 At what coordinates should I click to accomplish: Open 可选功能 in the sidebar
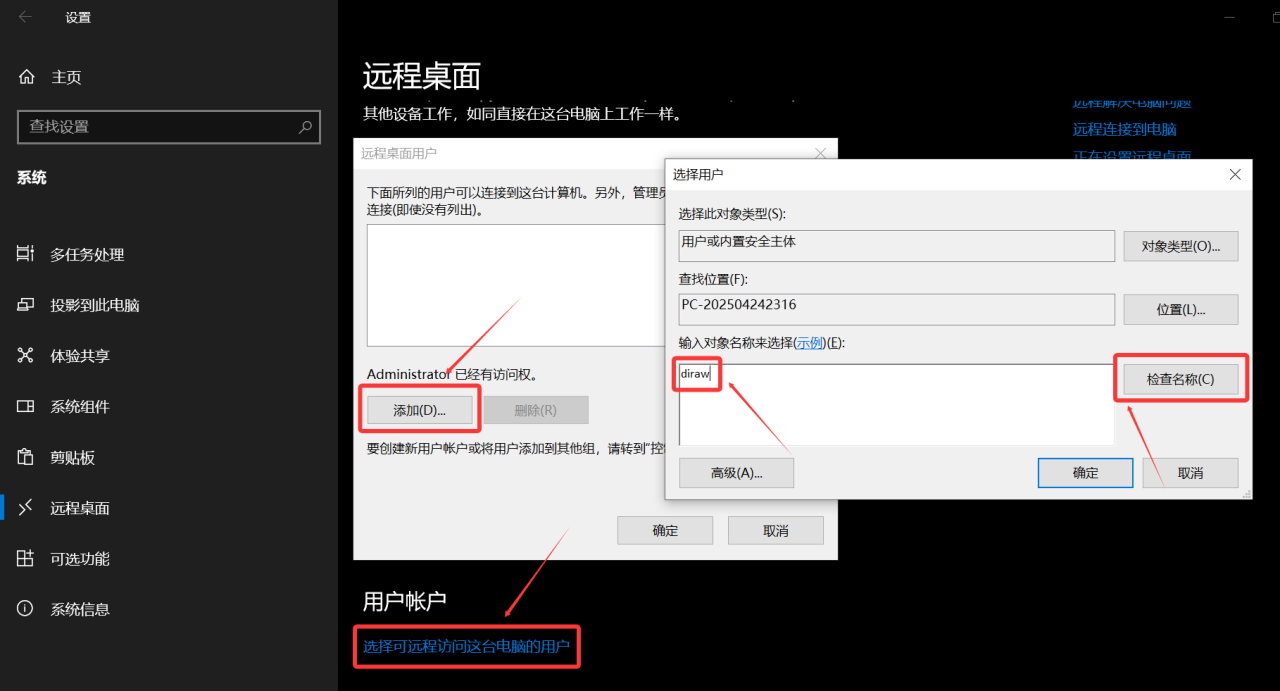click(x=80, y=559)
